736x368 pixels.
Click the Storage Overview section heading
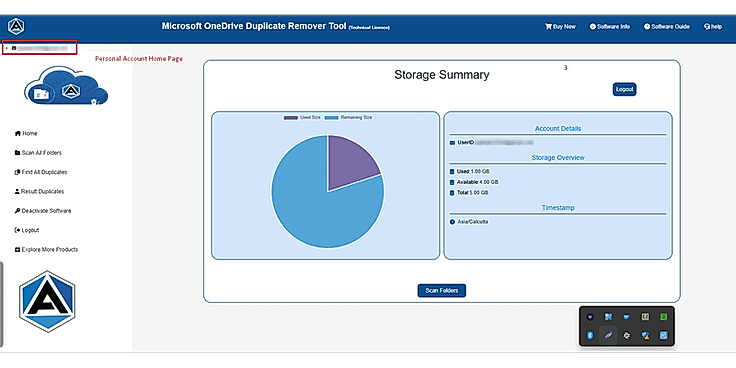pyautogui.click(x=558, y=158)
